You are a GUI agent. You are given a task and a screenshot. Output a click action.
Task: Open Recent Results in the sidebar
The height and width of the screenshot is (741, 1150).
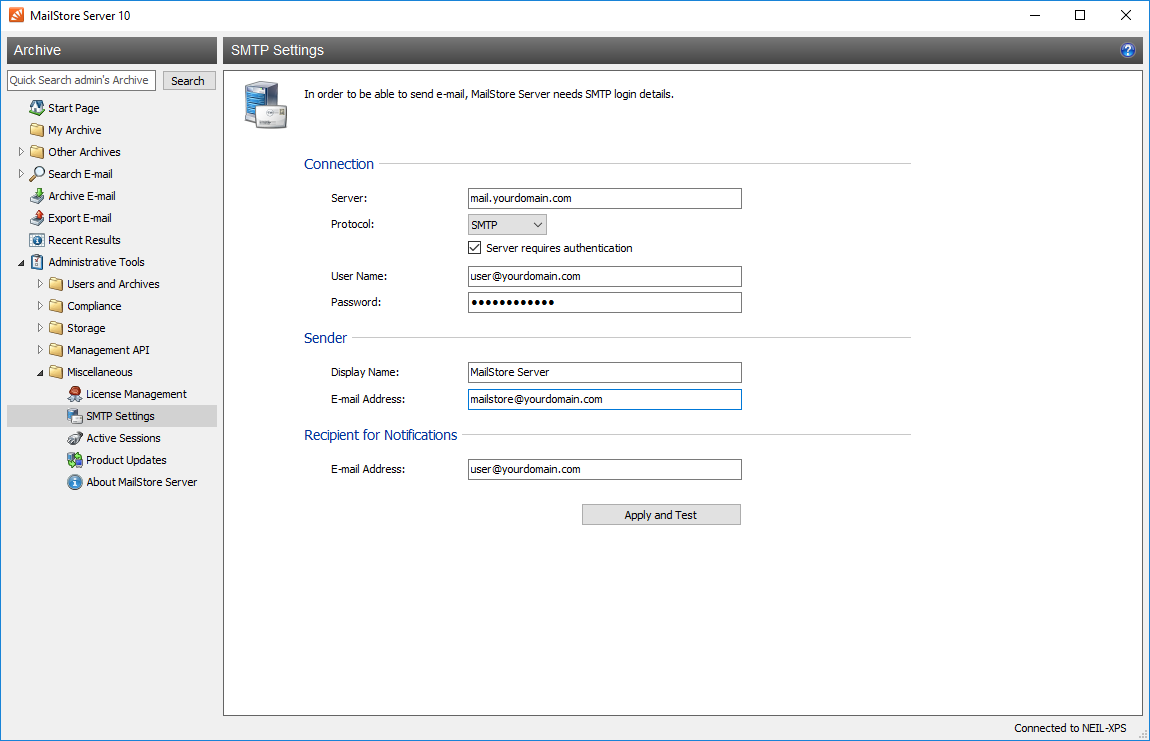point(84,240)
